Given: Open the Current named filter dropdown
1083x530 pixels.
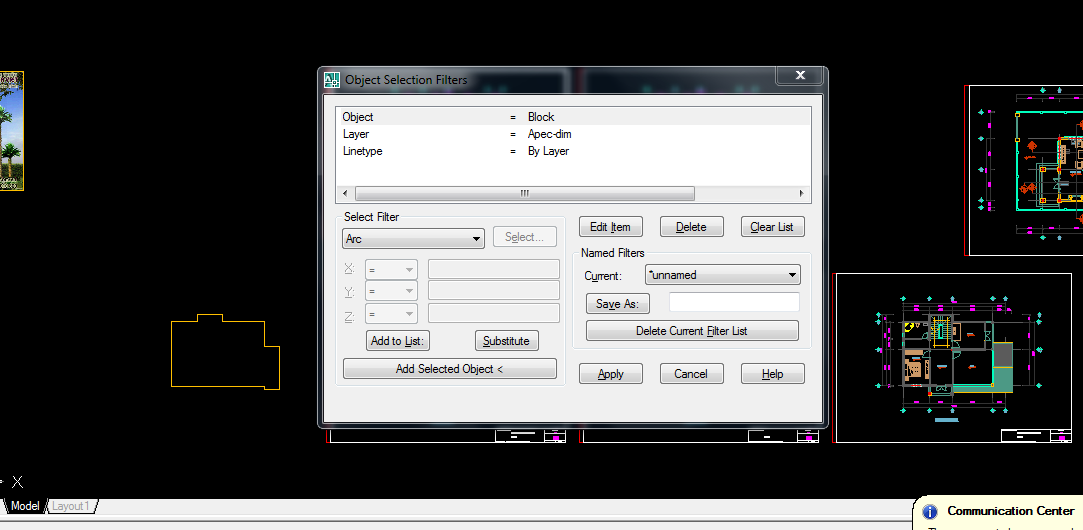Looking at the screenshot, I should click(x=722, y=274).
